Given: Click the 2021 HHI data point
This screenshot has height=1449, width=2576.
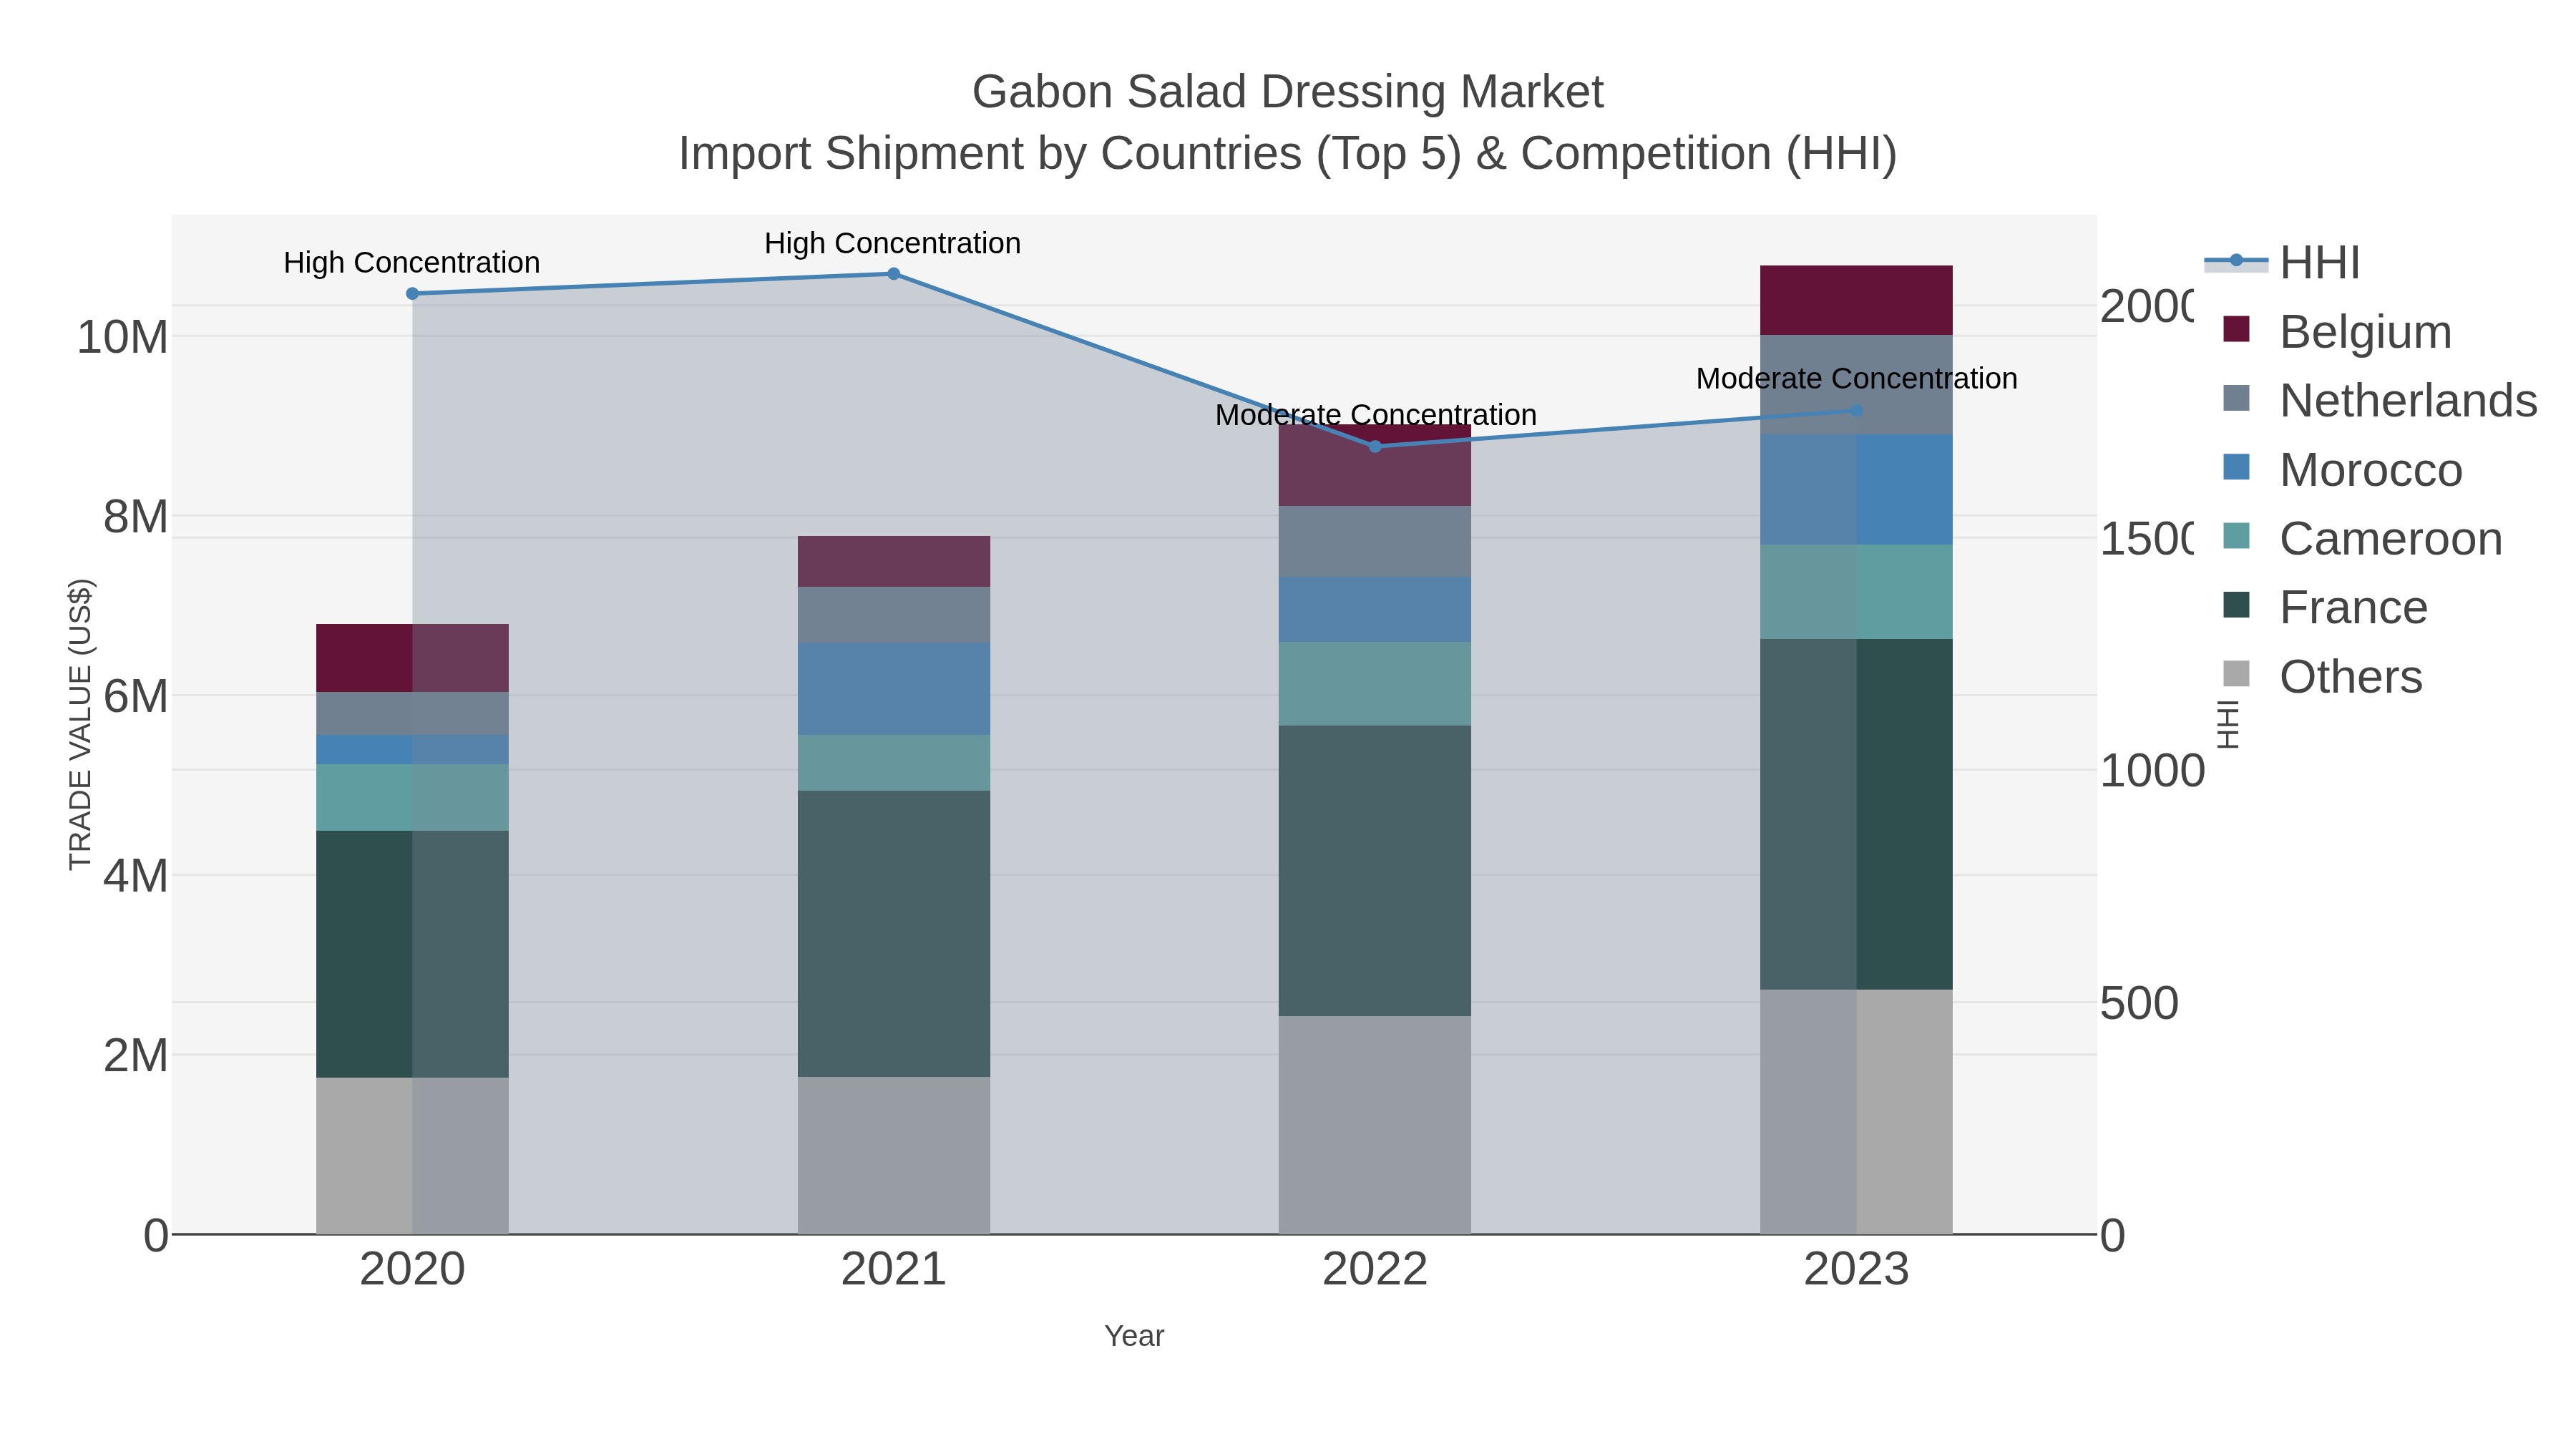Looking at the screenshot, I should point(894,274).
